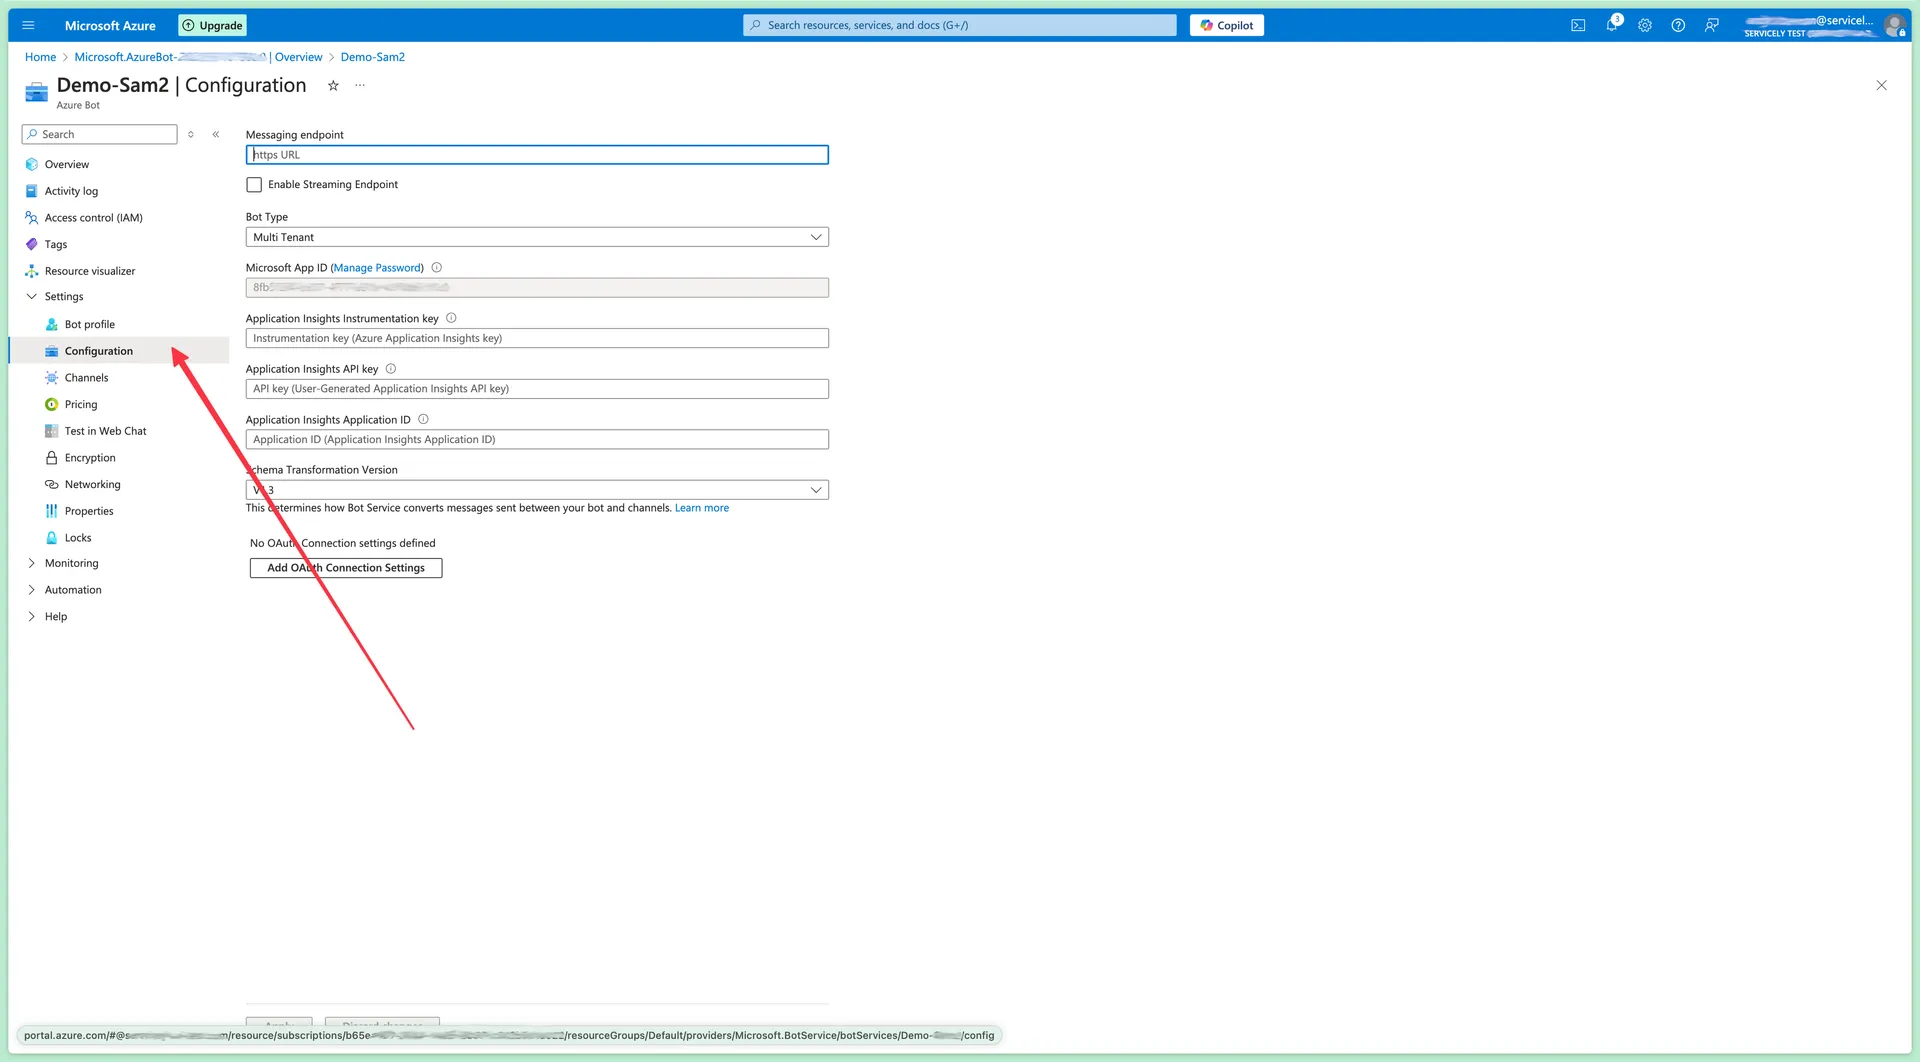Close the Configuration blade

pyautogui.click(x=1881, y=86)
